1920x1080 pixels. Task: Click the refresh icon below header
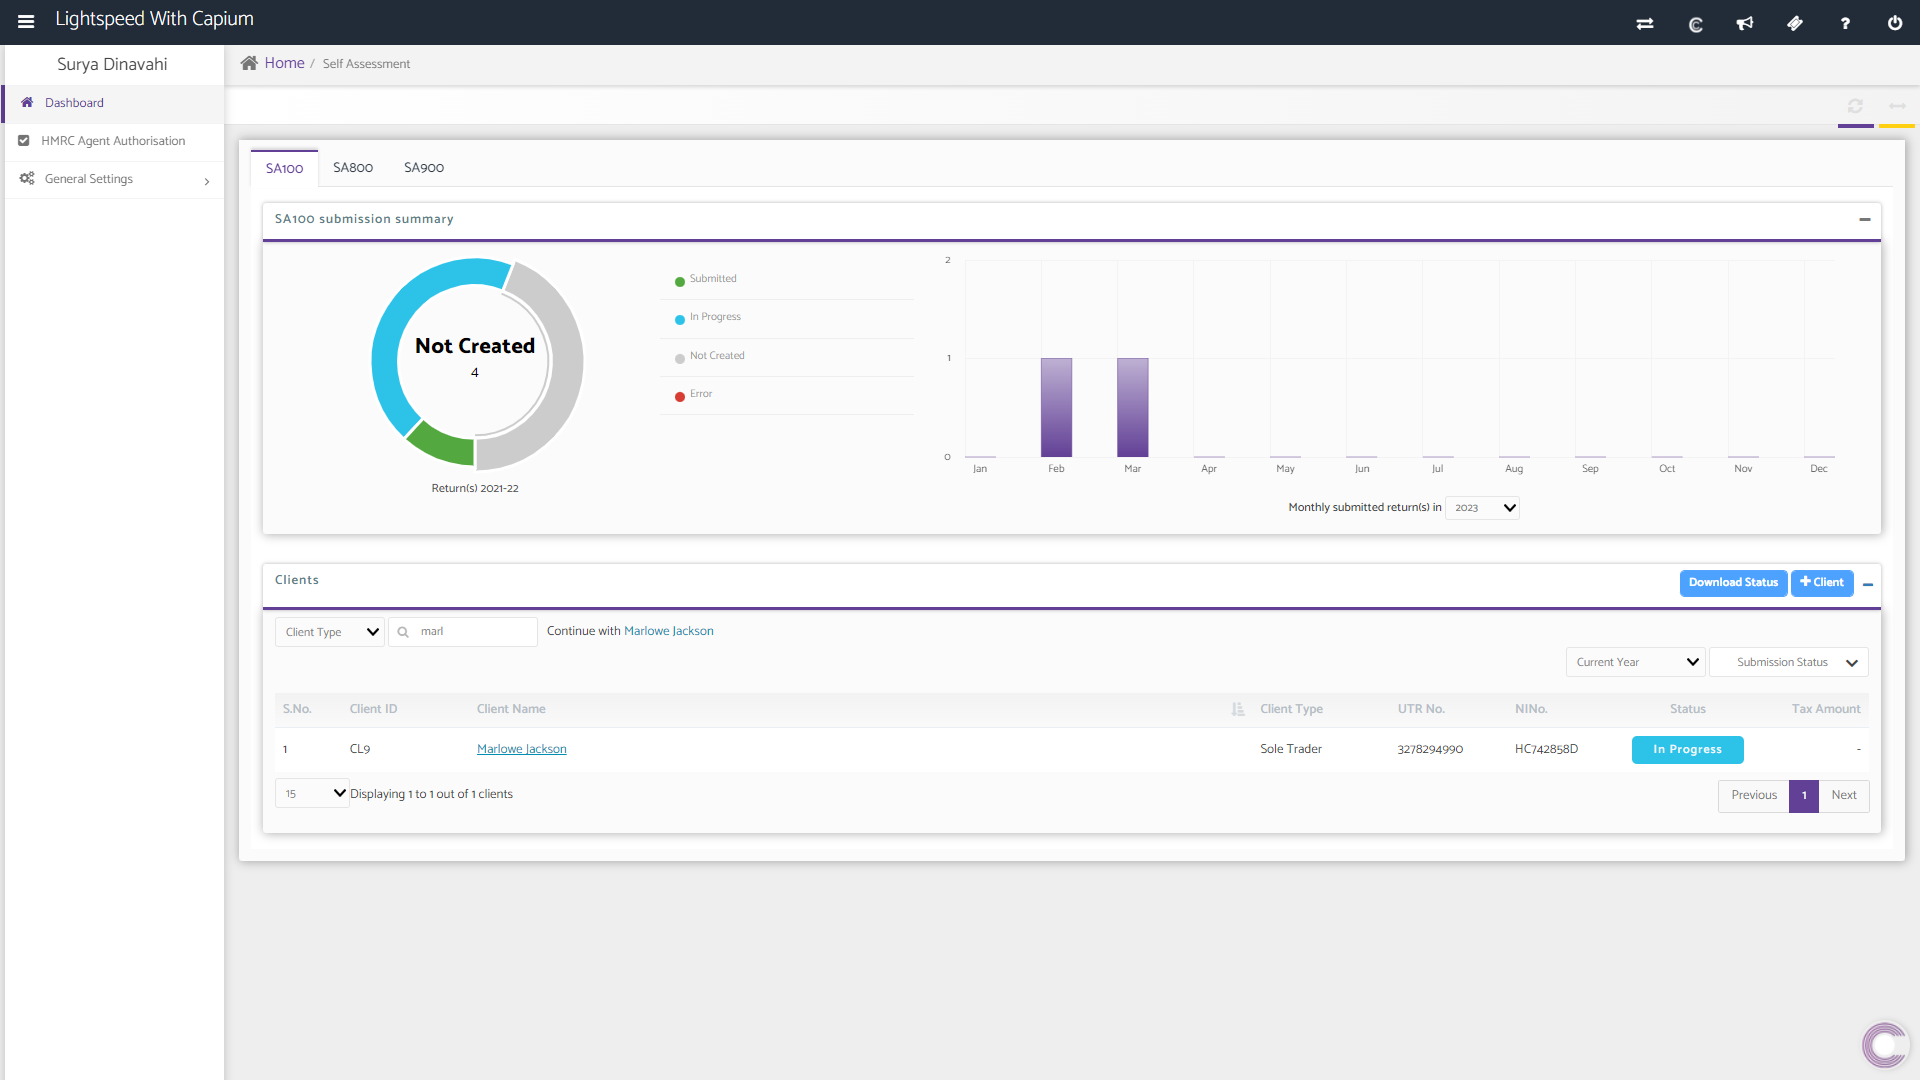click(x=1855, y=106)
